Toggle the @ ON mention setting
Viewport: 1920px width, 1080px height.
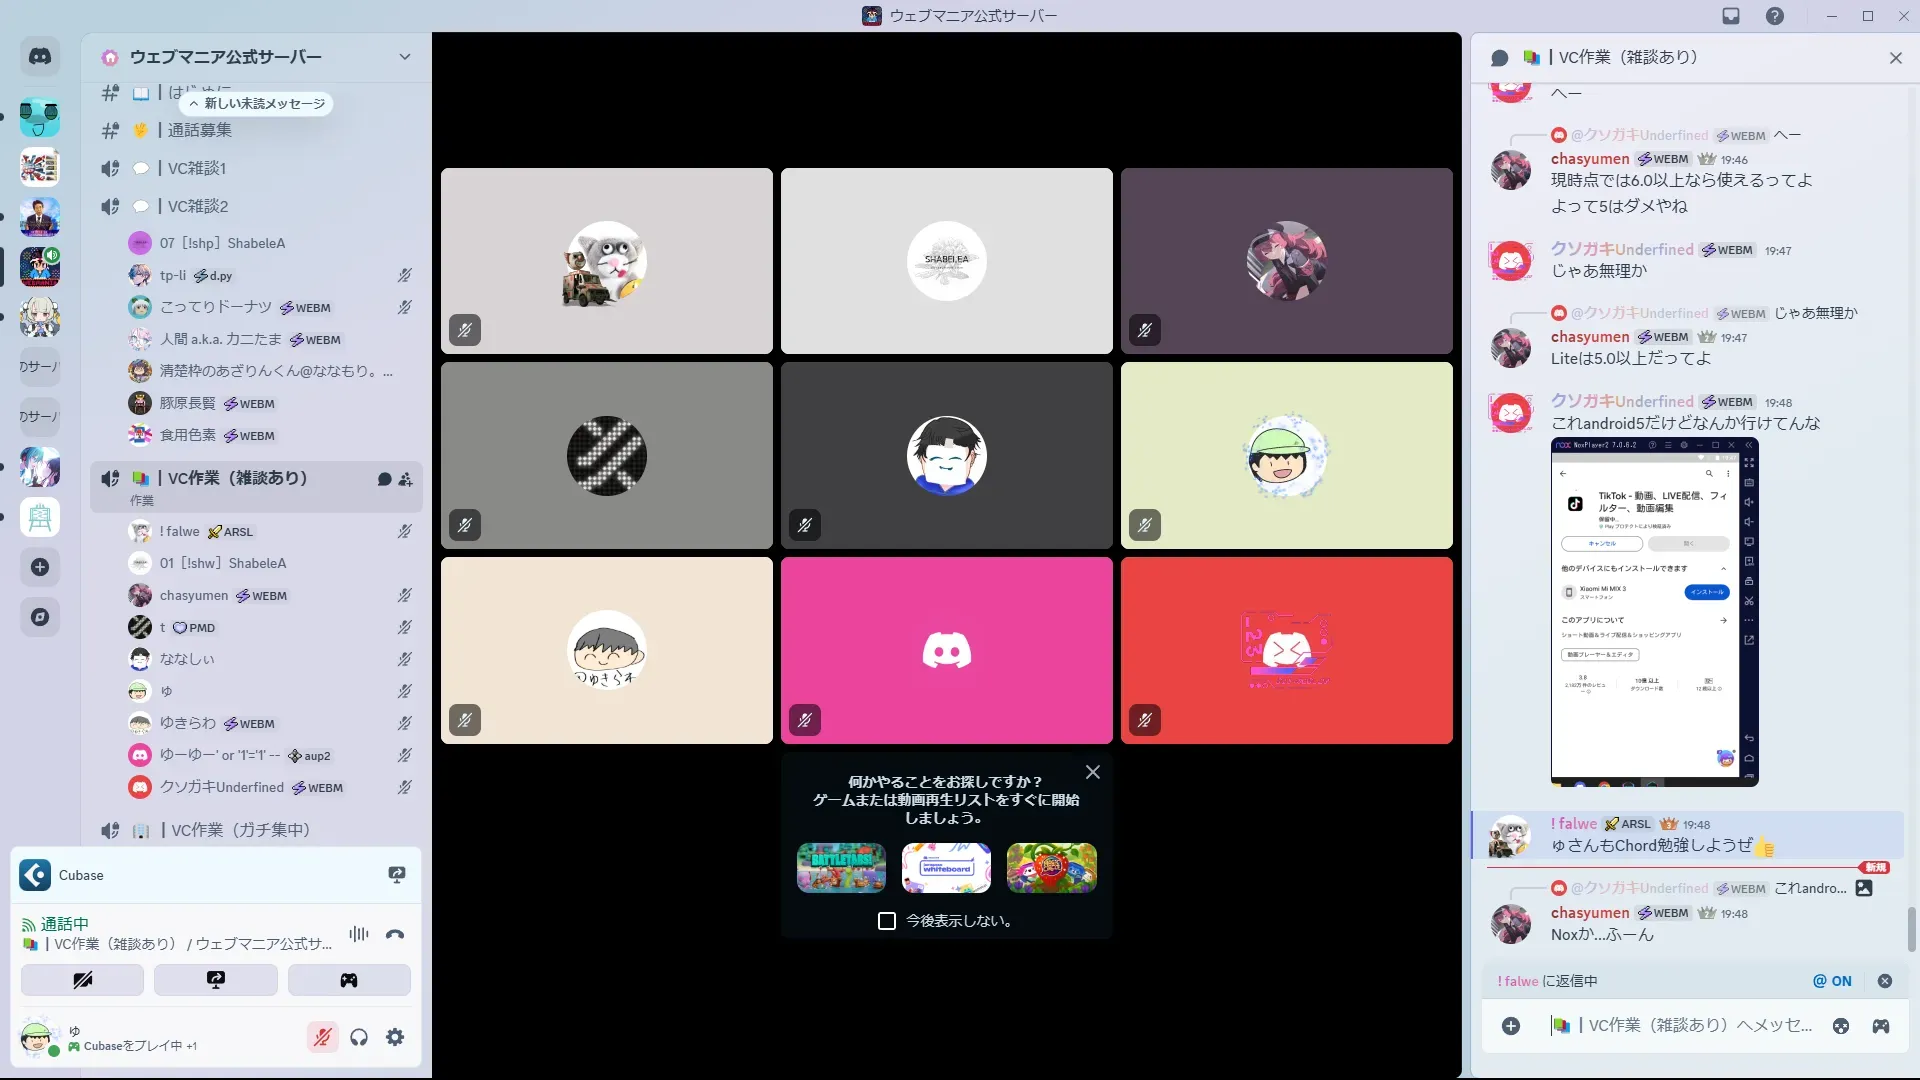[1832, 981]
